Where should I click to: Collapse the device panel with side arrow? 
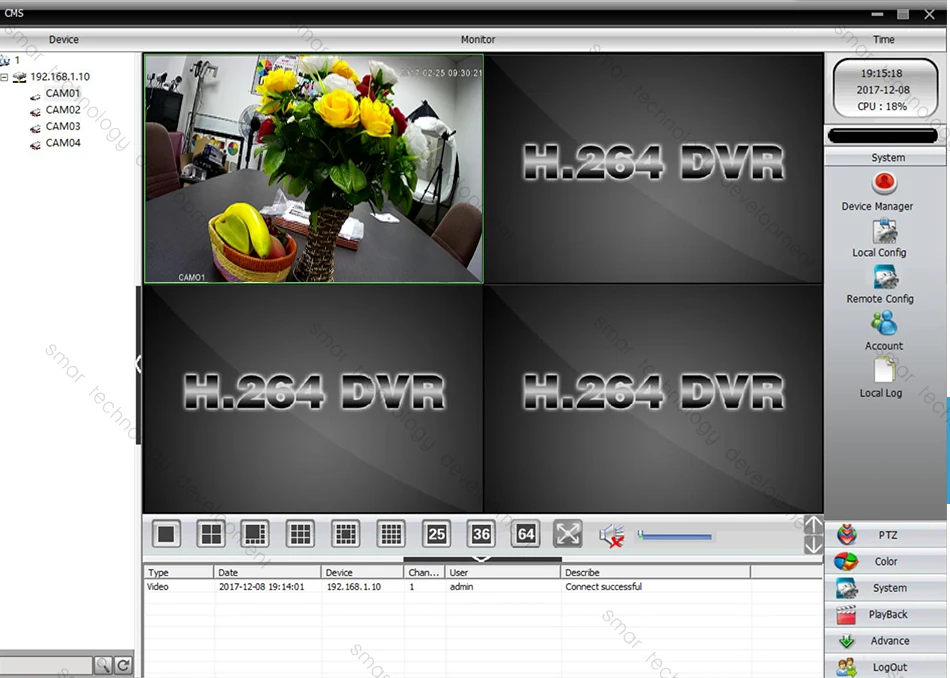(x=138, y=364)
